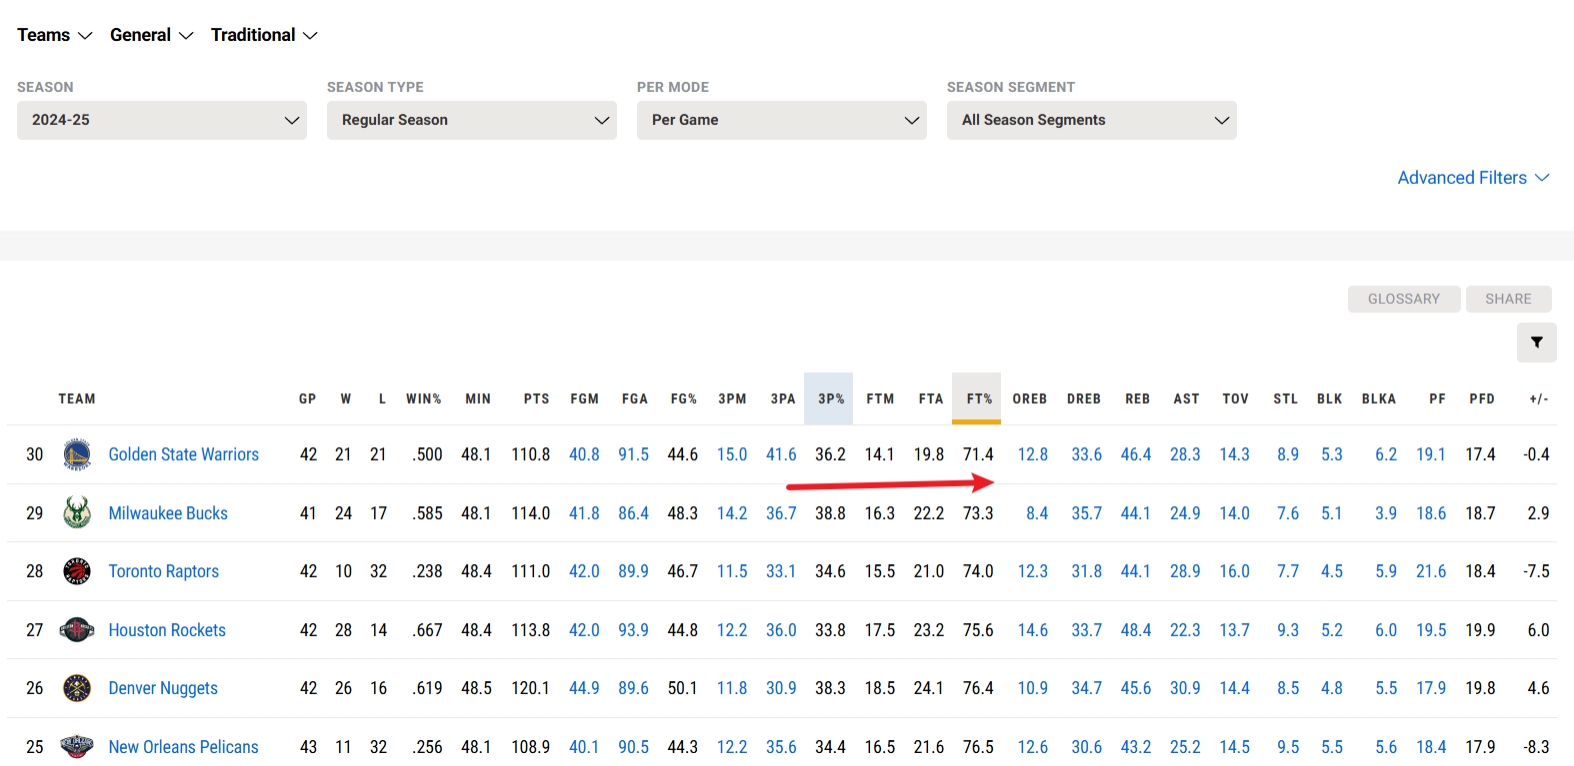The width and height of the screenshot is (1574, 766).
Task: Open the Milwaukee Bucks team link
Action: [x=168, y=513]
